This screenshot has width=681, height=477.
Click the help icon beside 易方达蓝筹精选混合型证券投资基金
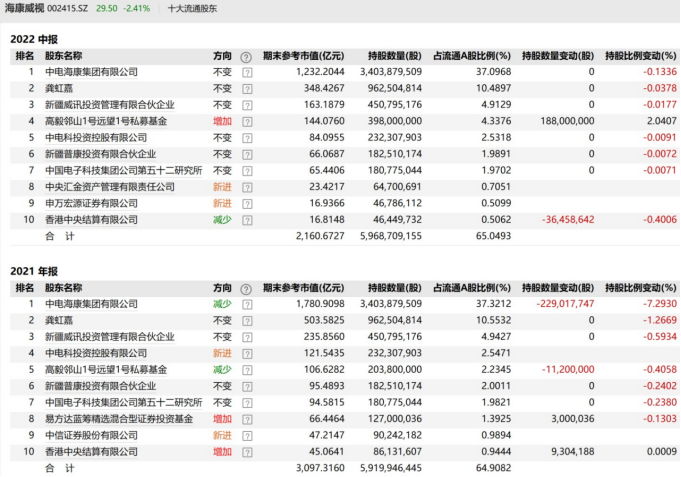pos(247,418)
